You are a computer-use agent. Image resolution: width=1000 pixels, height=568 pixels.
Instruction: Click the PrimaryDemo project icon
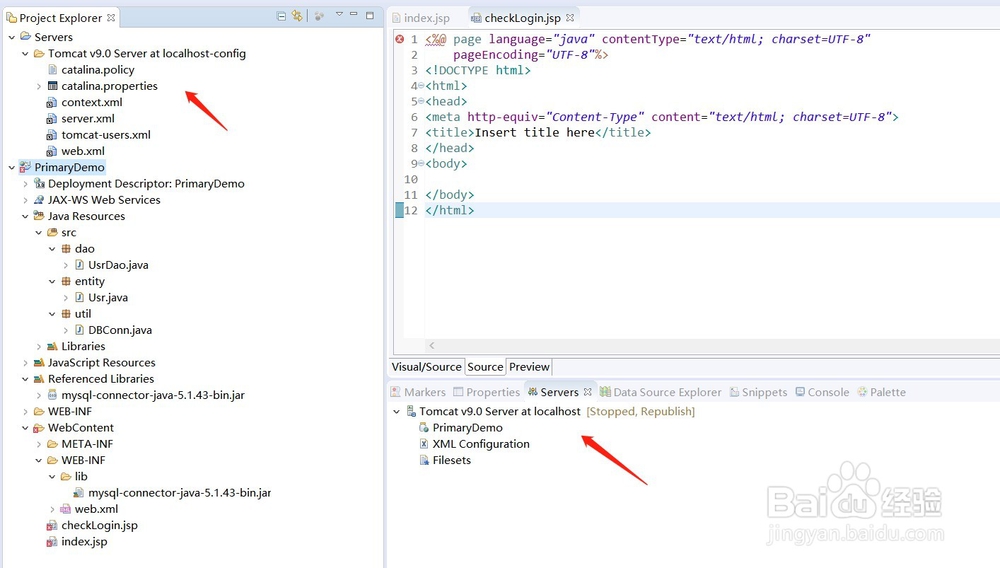point(26,167)
